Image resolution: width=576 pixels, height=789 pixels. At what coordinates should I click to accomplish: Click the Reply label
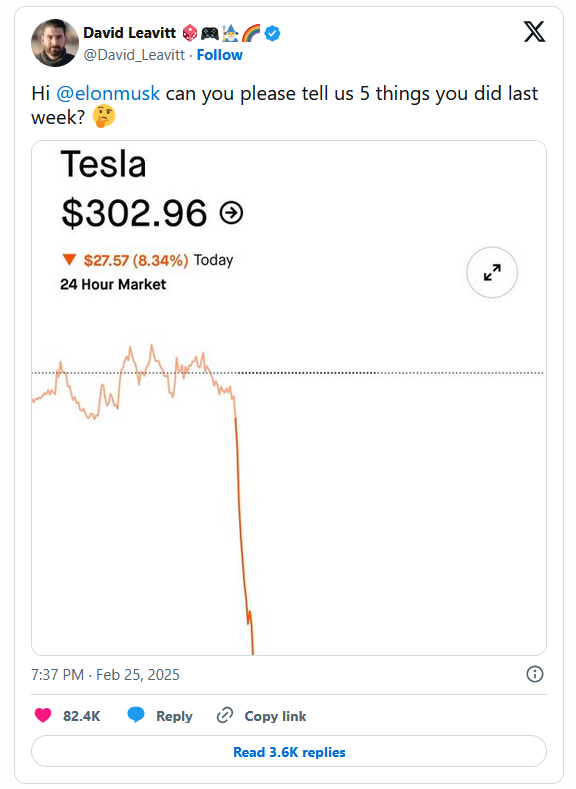174,716
